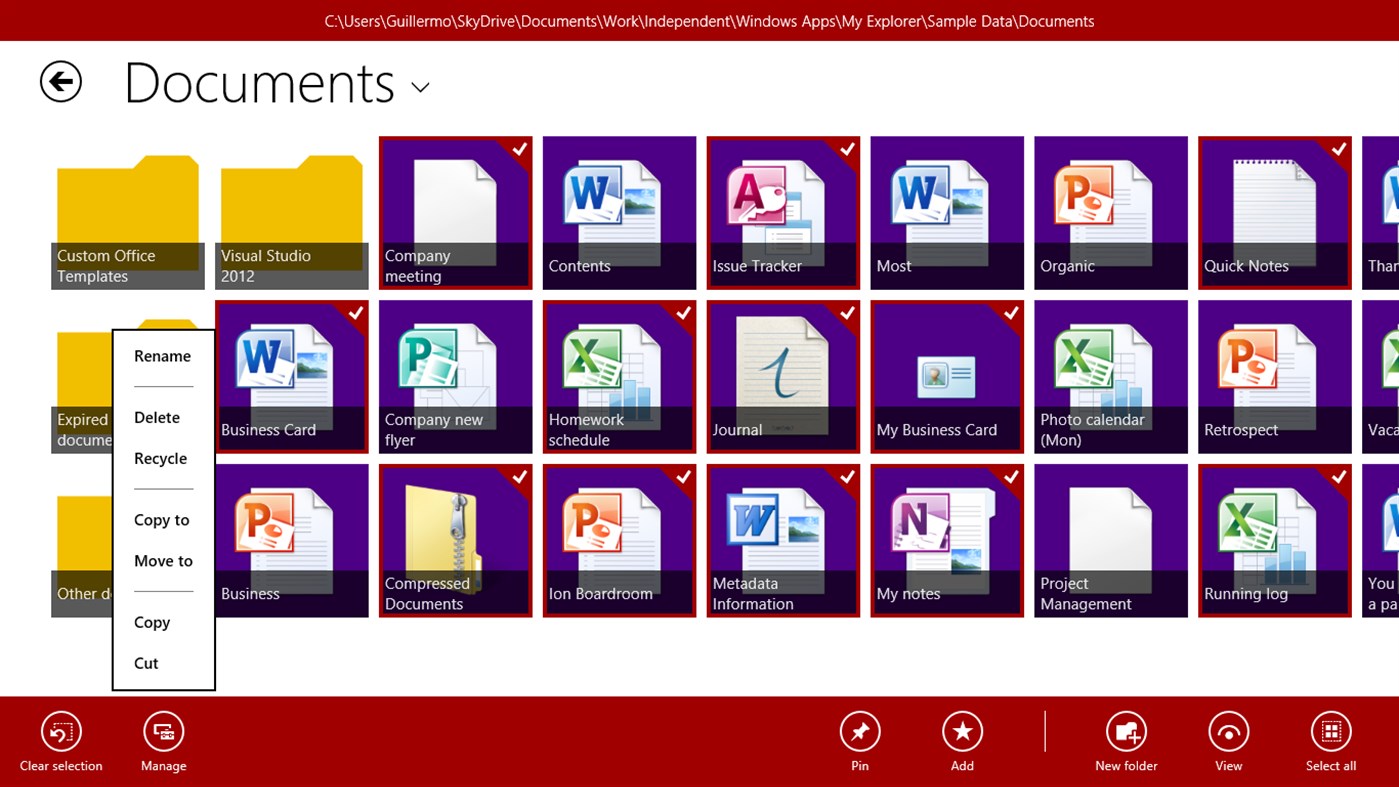Click the Recycle option
The width and height of the screenshot is (1399, 787).
[x=160, y=458]
